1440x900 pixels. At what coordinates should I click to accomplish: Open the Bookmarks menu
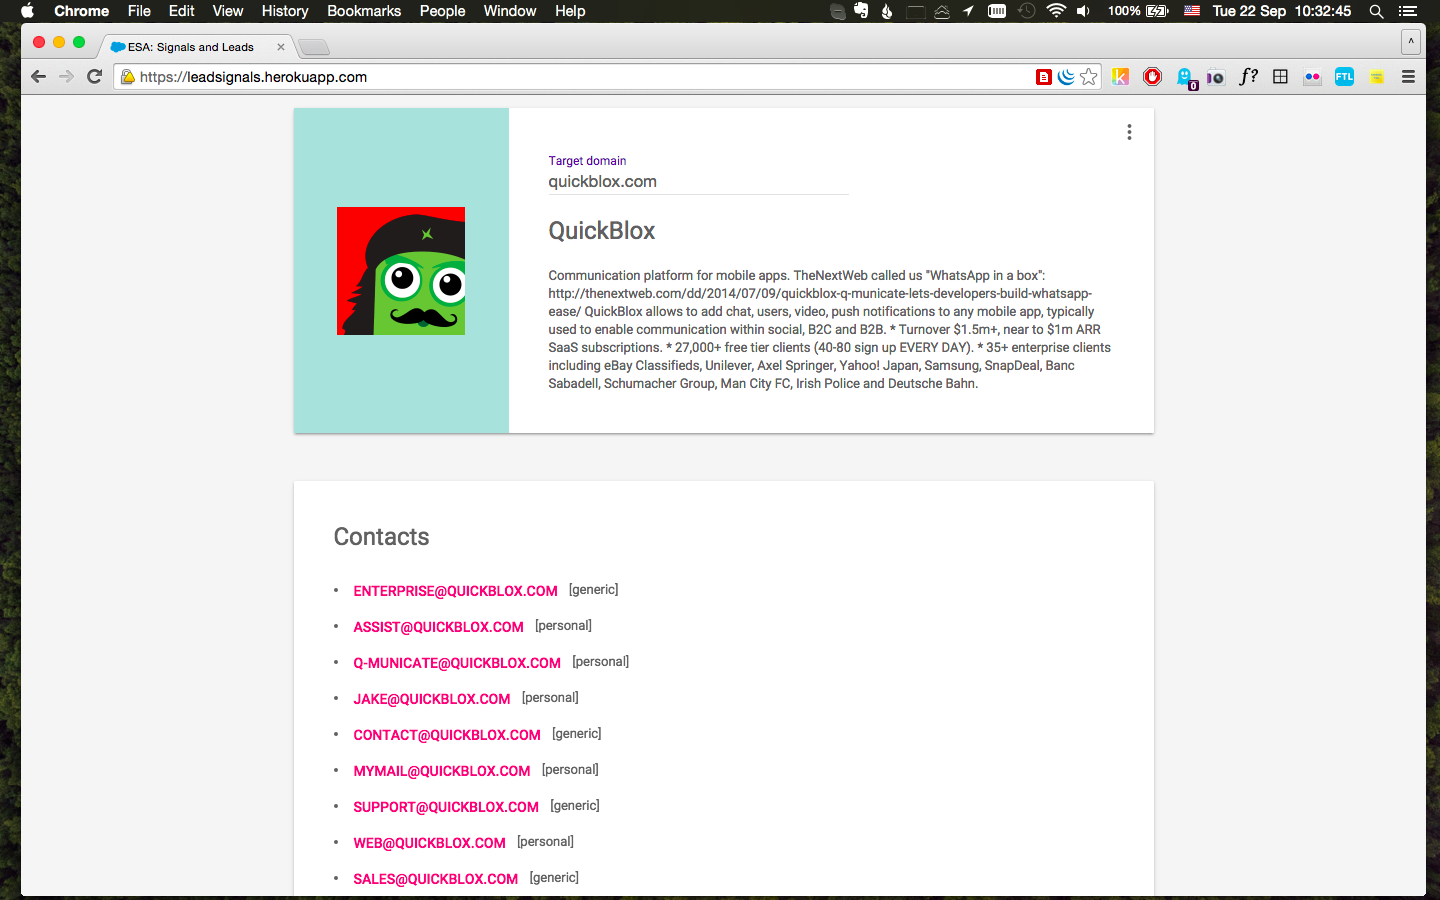coord(364,11)
